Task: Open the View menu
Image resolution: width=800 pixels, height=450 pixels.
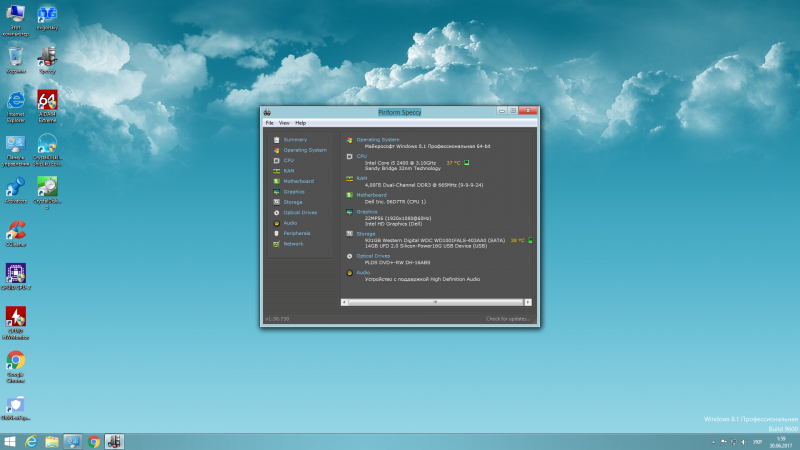Action: [284, 122]
